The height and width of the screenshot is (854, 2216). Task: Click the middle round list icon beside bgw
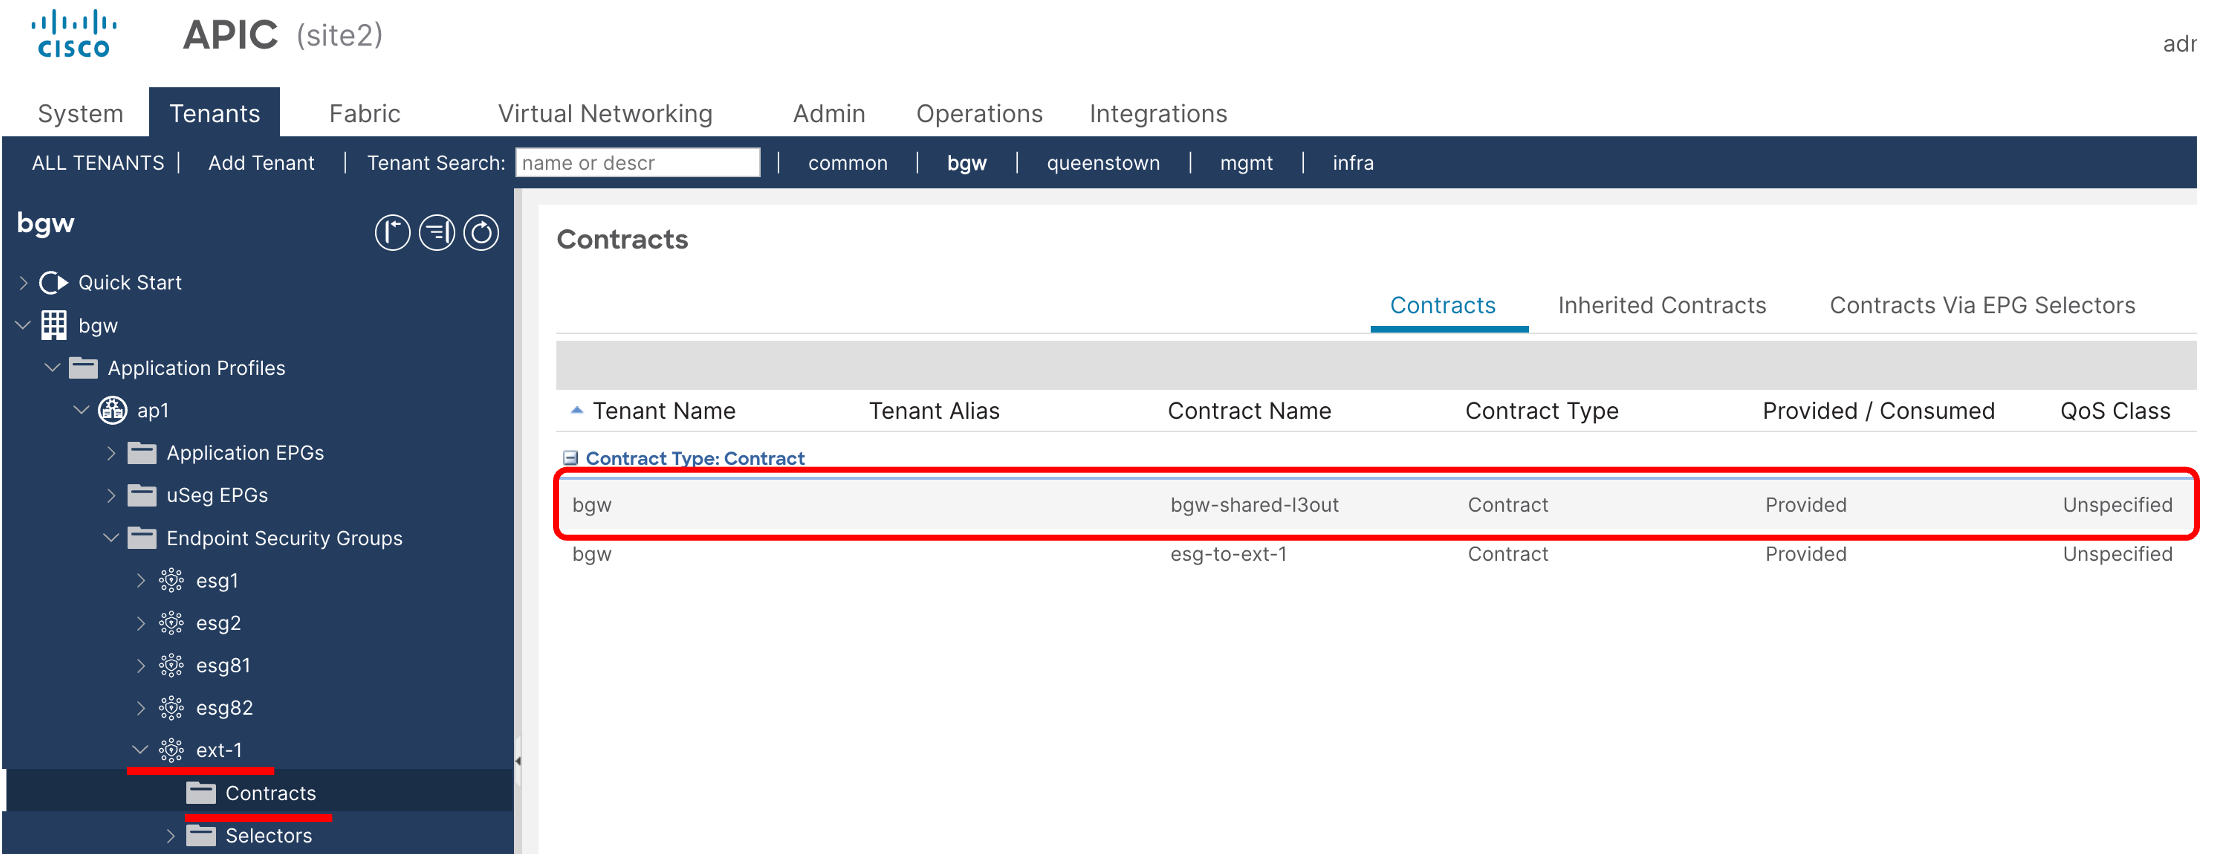pyautogui.click(x=437, y=233)
